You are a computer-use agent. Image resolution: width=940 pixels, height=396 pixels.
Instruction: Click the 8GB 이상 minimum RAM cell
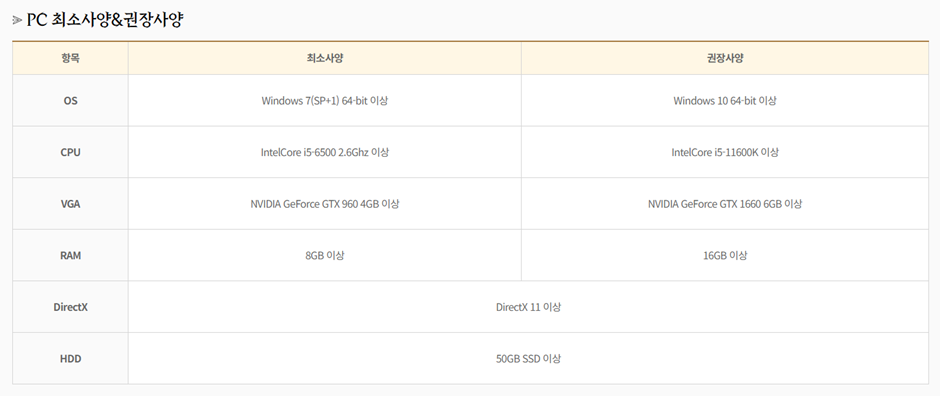[x=324, y=255]
